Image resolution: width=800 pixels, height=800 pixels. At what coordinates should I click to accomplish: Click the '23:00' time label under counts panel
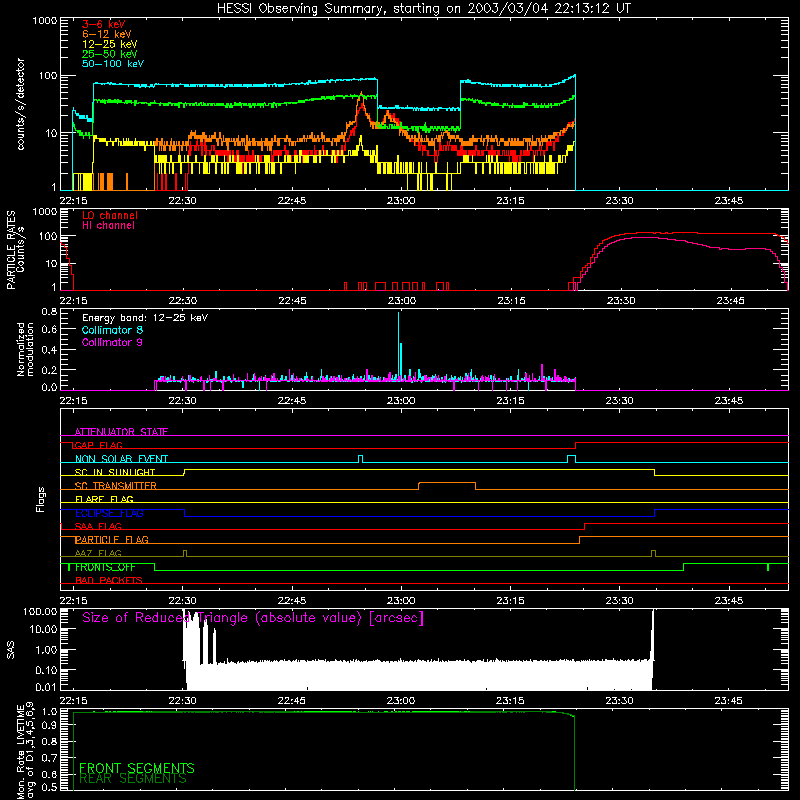401,201
